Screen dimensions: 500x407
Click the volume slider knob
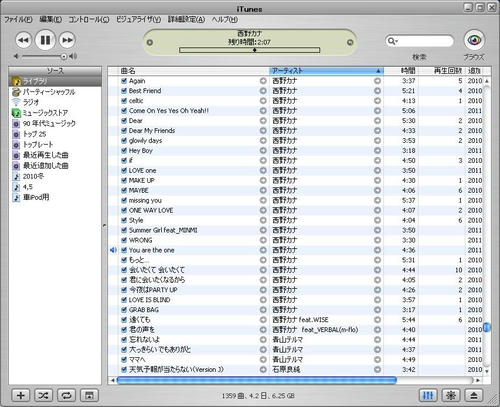64,56
